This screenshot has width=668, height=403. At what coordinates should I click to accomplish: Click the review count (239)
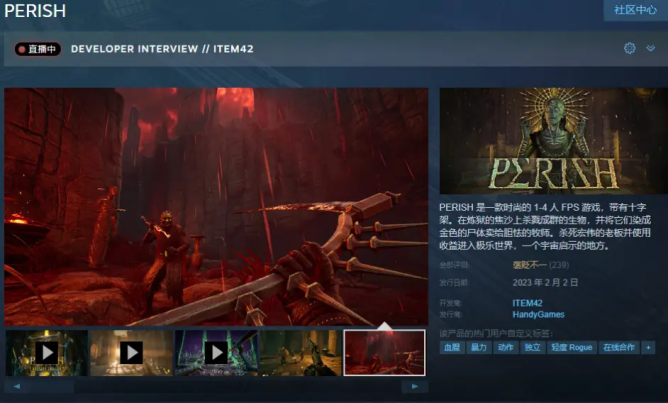[x=559, y=265]
